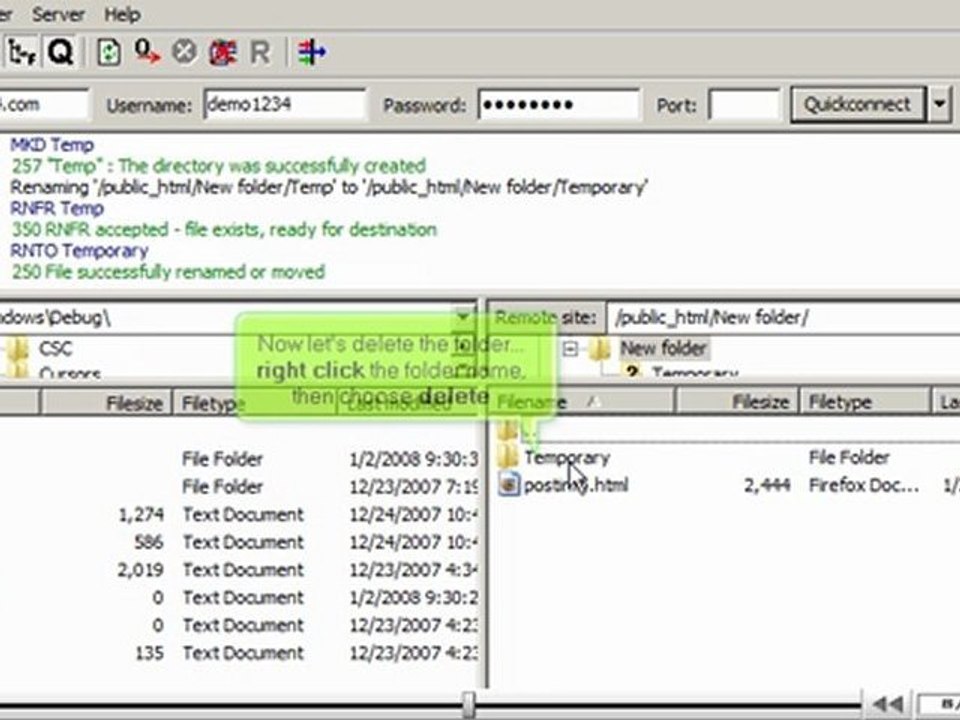Viewport: 960px width, 720px height.
Task: Click log line 'RNTO Temporary'
Action: pyautogui.click(x=80, y=250)
